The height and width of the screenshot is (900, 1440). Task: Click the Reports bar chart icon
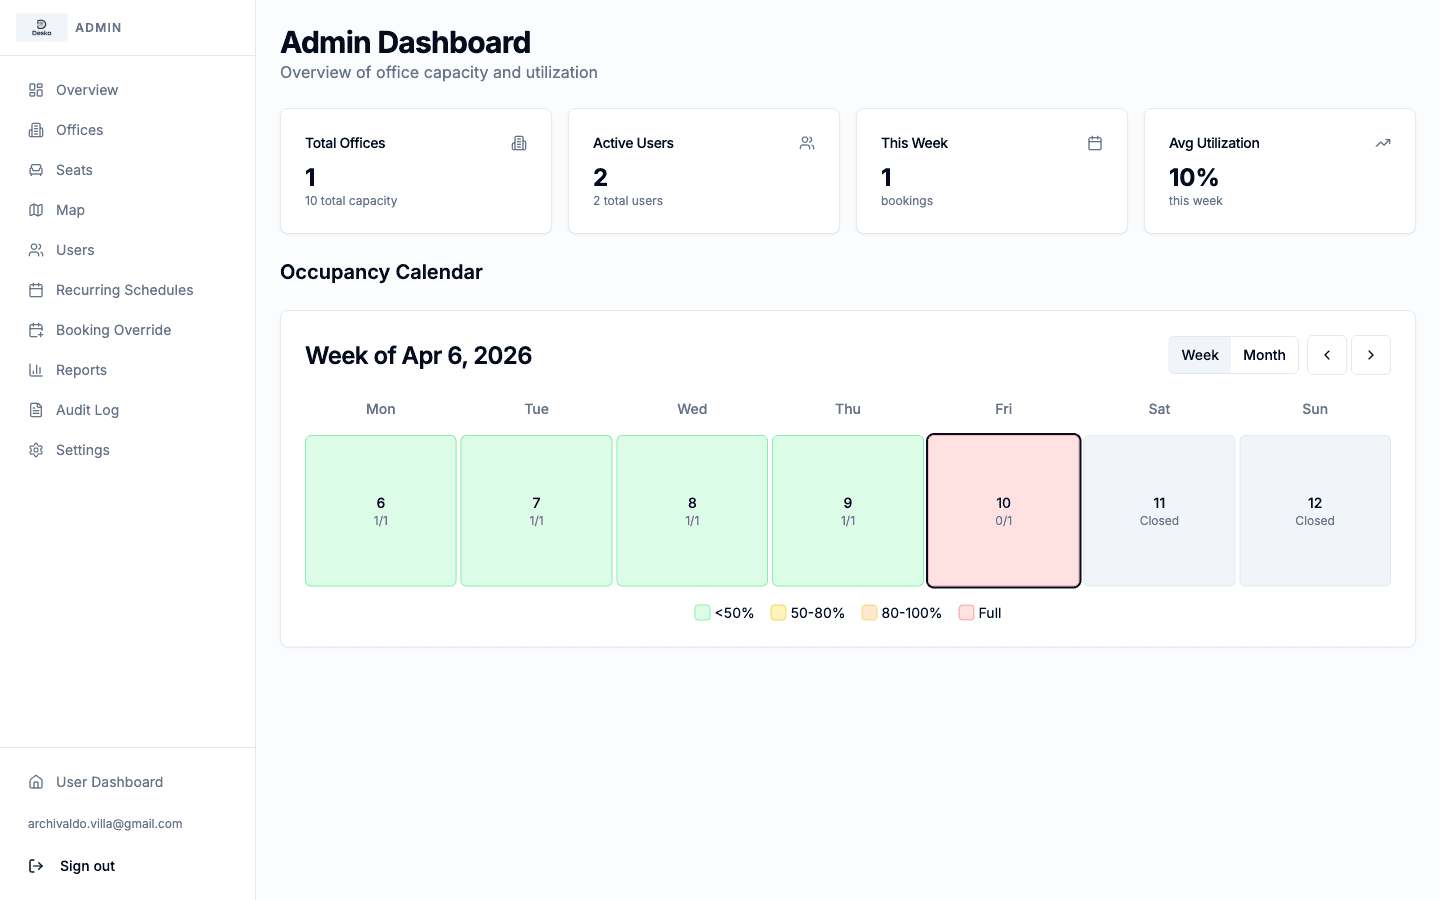point(36,370)
